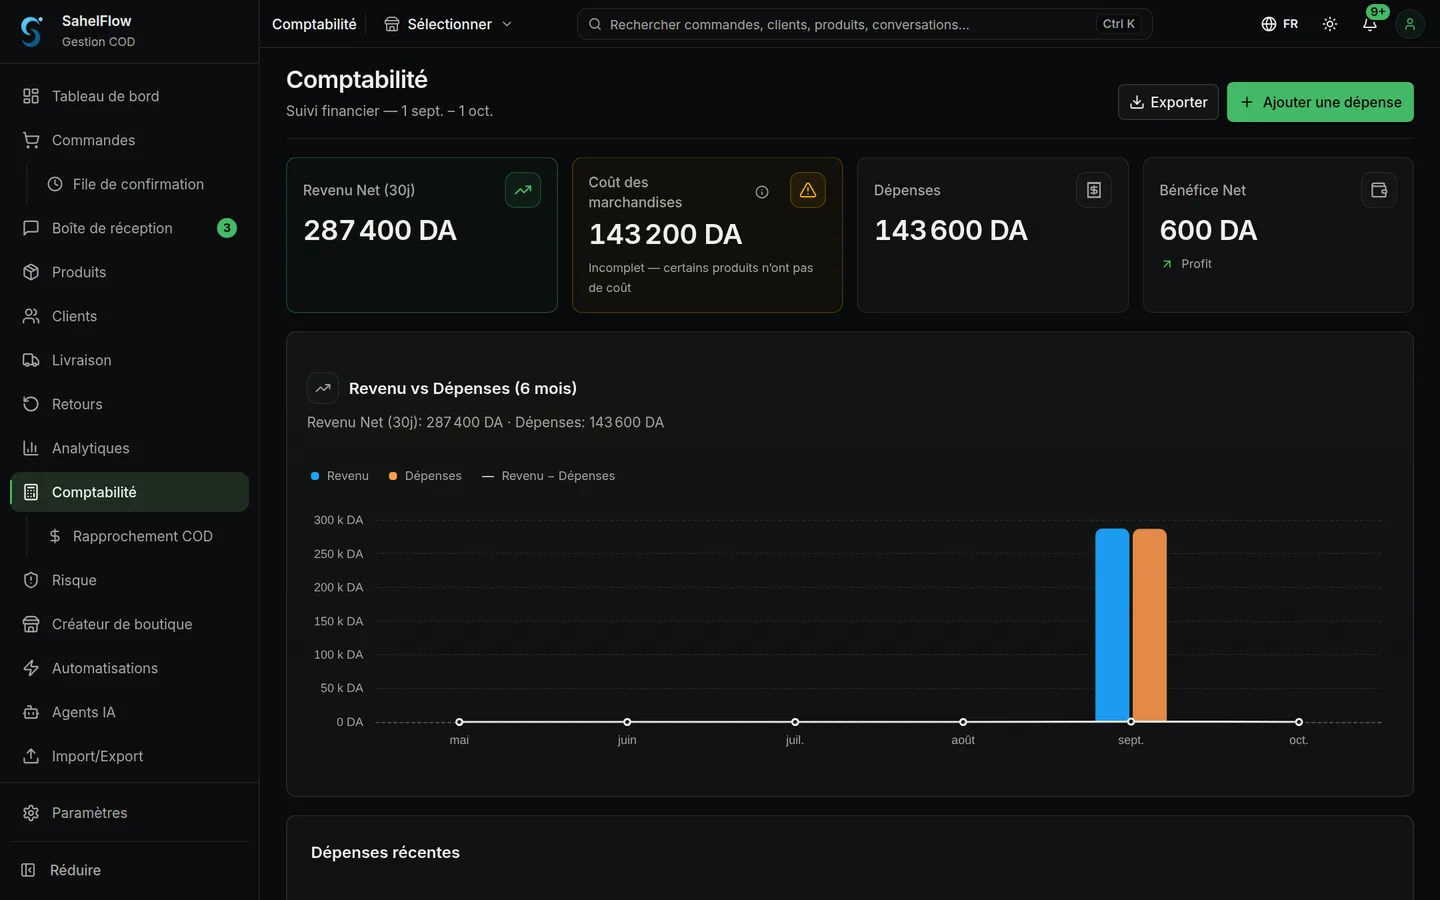Toggle the Revenu legend series

(340, 476)
